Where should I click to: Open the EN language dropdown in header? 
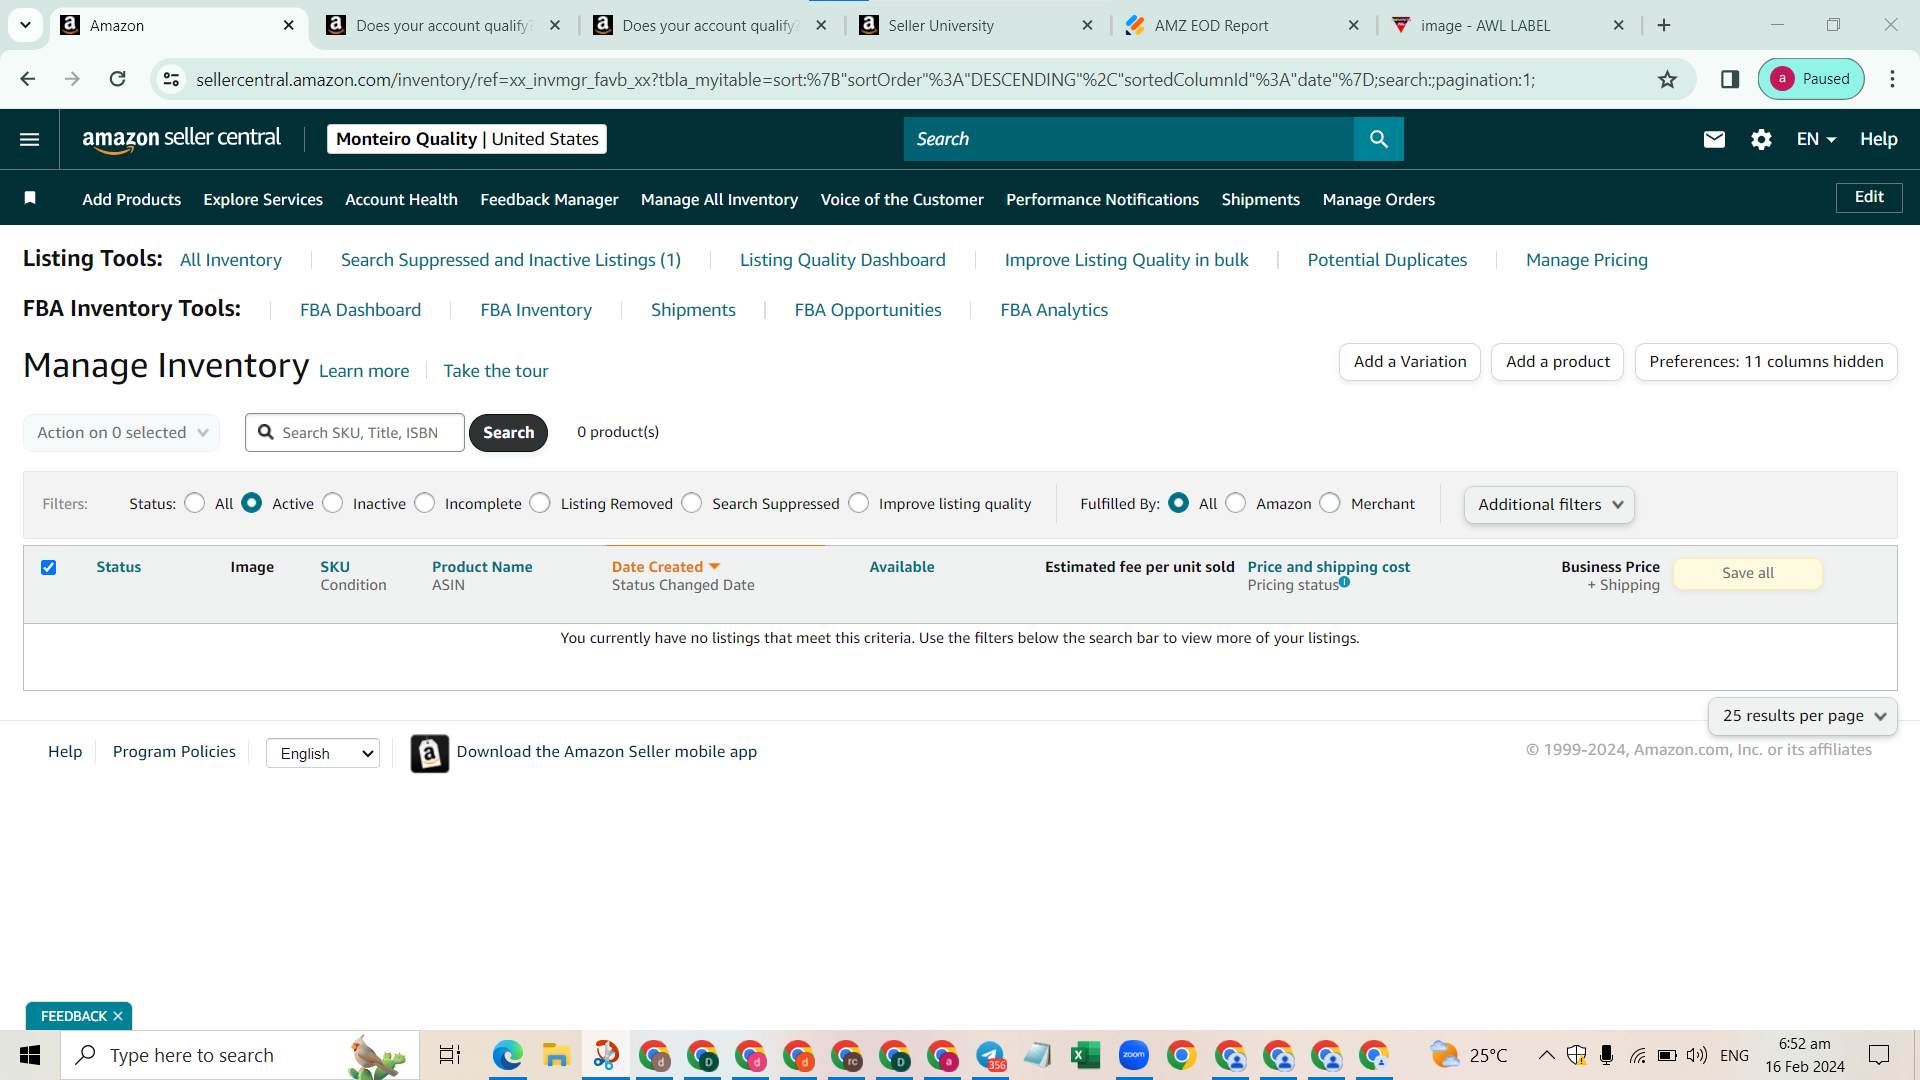1816,139
